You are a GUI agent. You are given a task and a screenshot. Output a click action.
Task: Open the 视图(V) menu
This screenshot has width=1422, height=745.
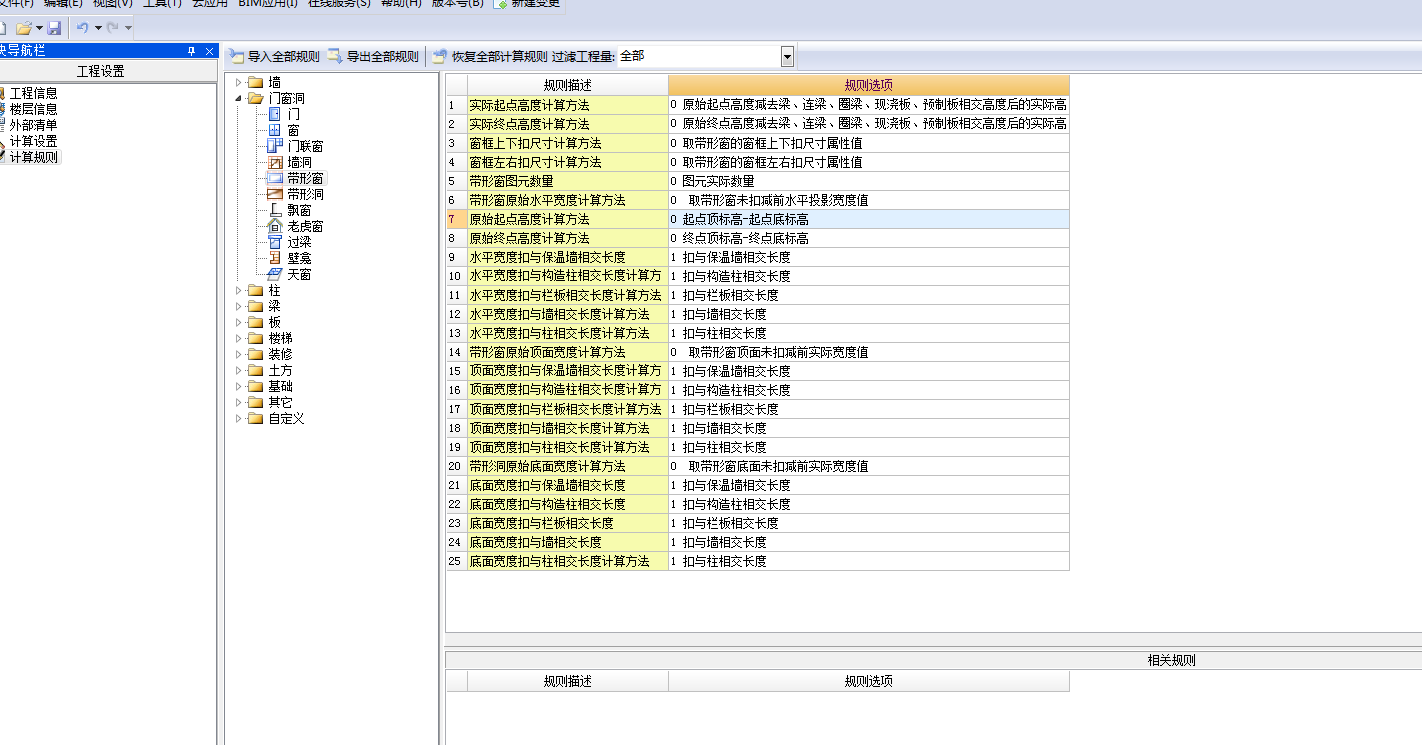[112, 4]
